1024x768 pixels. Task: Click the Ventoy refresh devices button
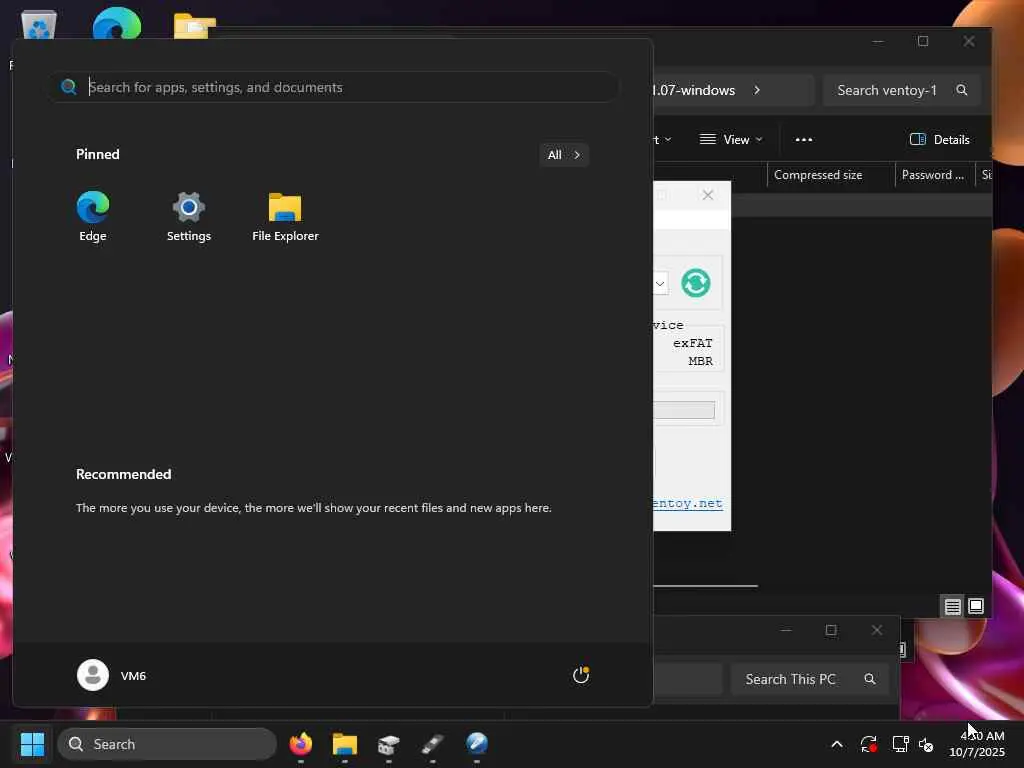pos(696,283)
